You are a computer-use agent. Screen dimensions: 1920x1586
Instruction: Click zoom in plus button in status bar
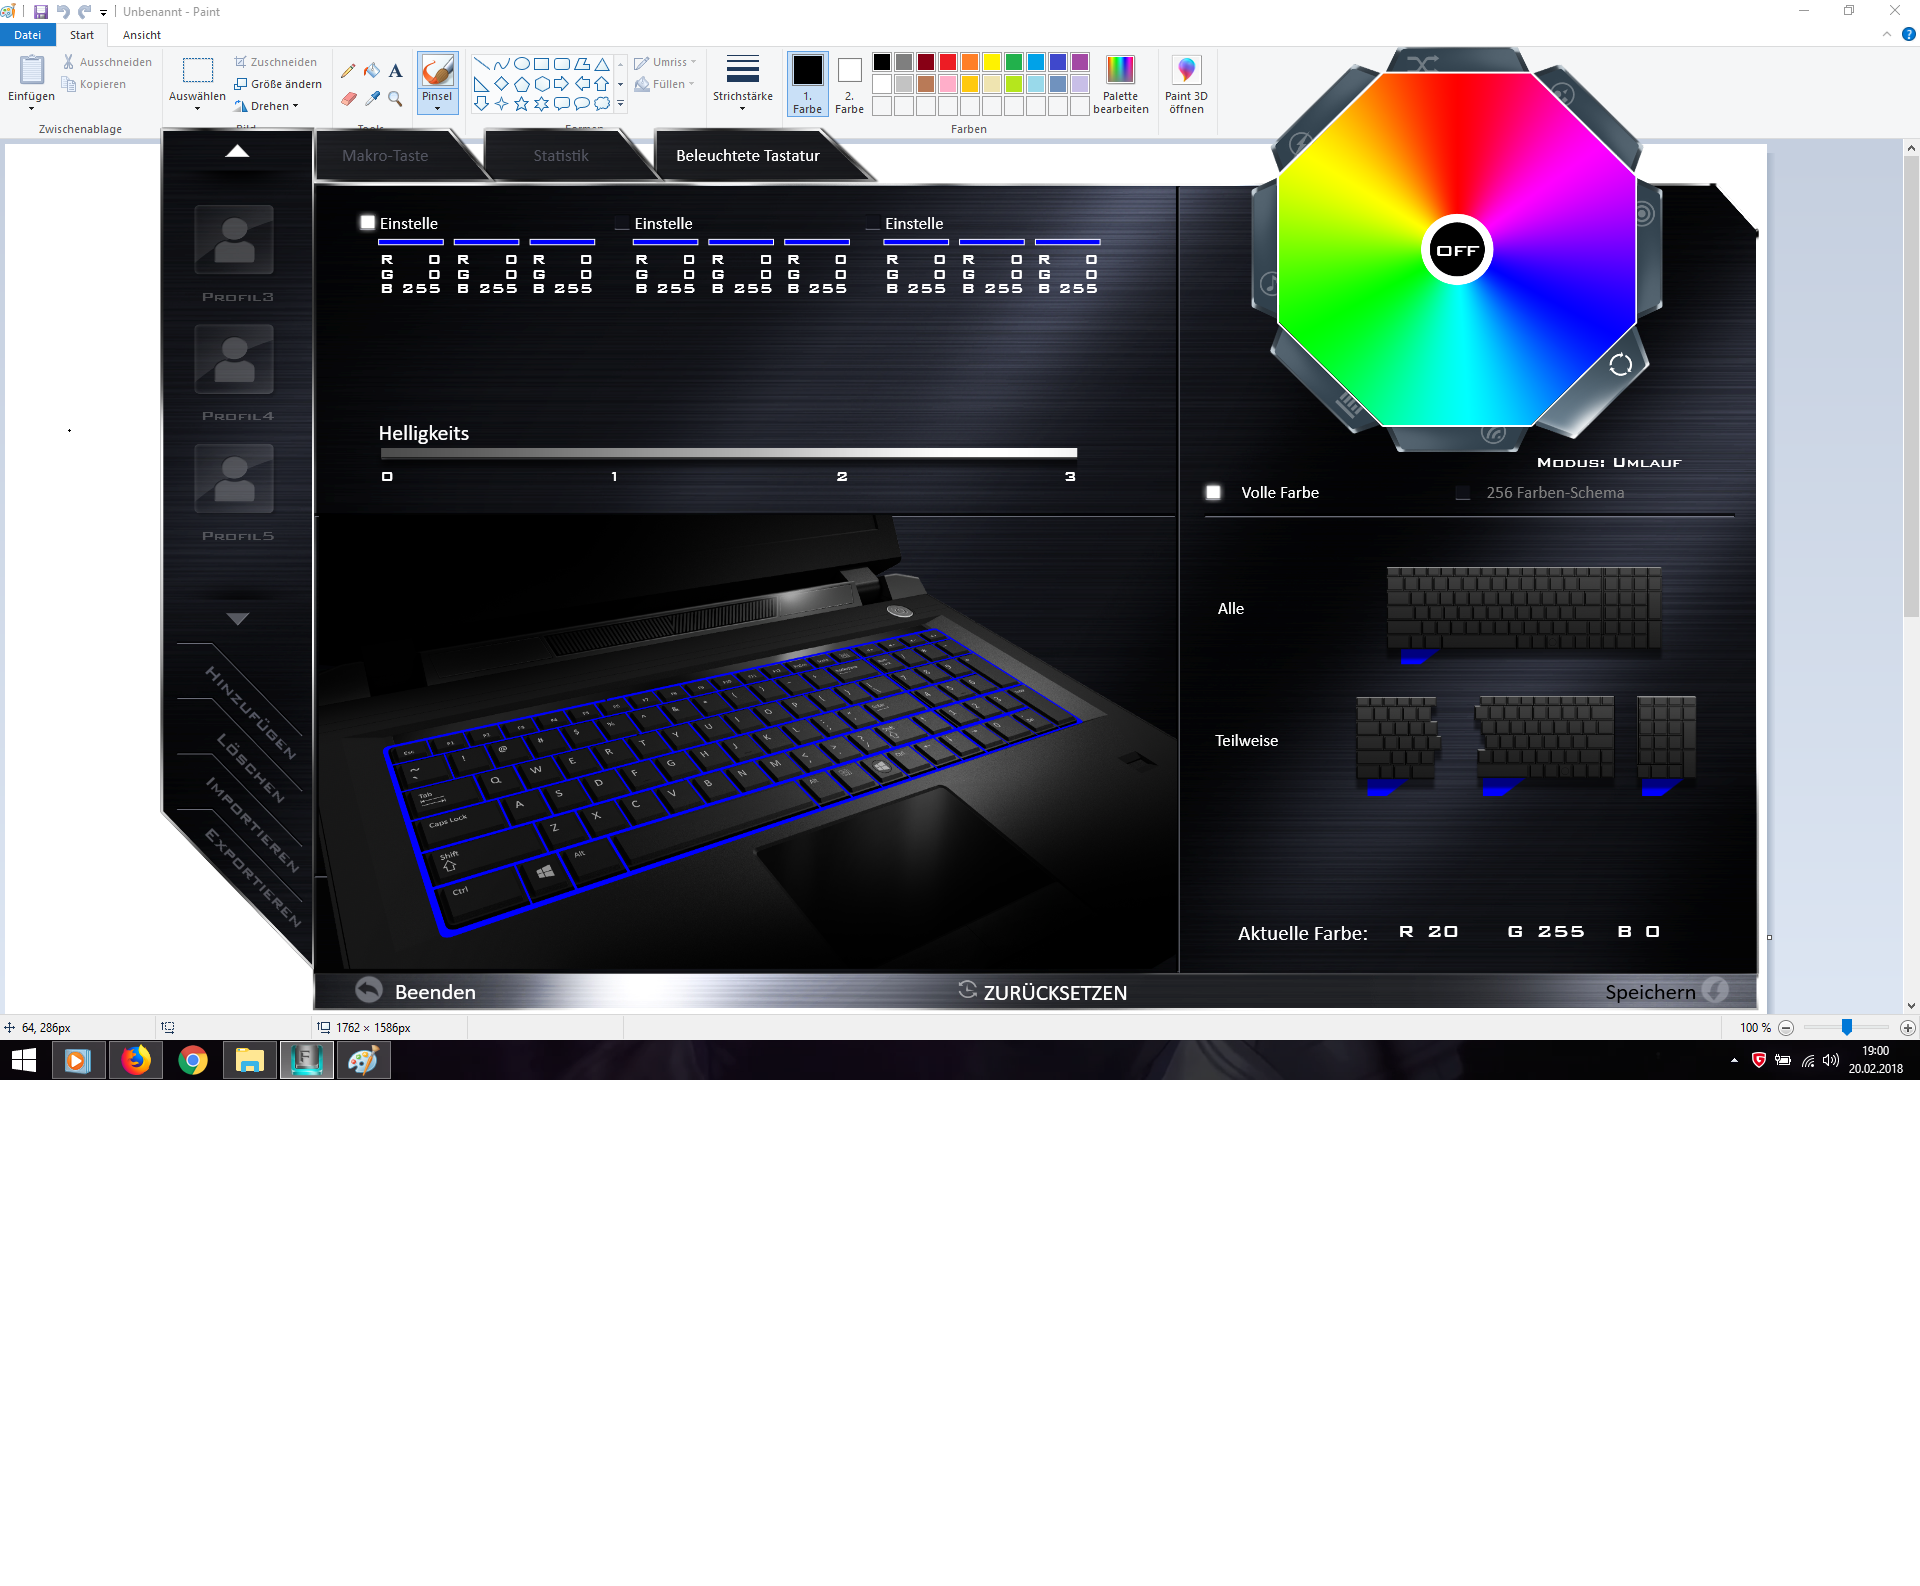coord(1908,1028)
